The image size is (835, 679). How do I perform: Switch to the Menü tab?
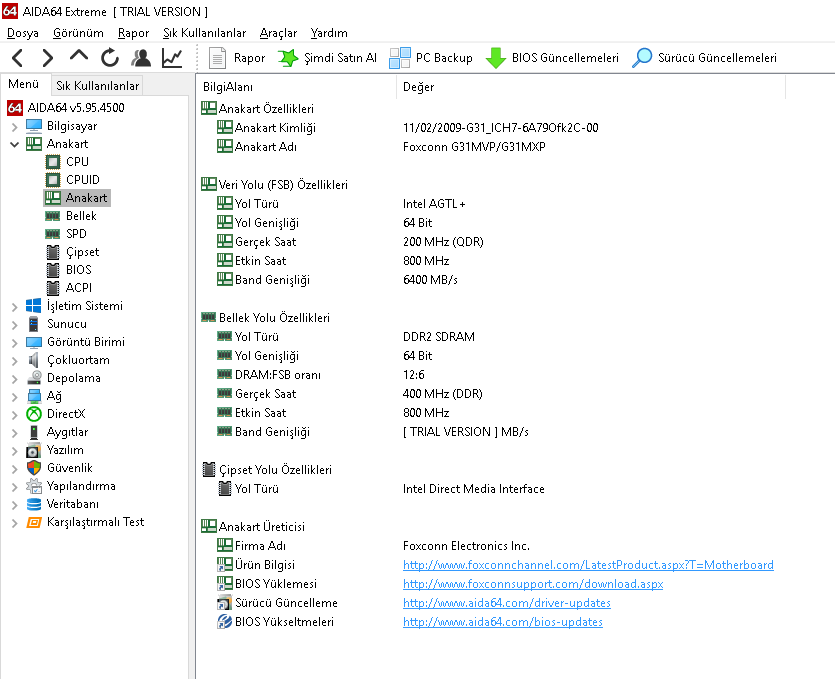coord(24,84)
